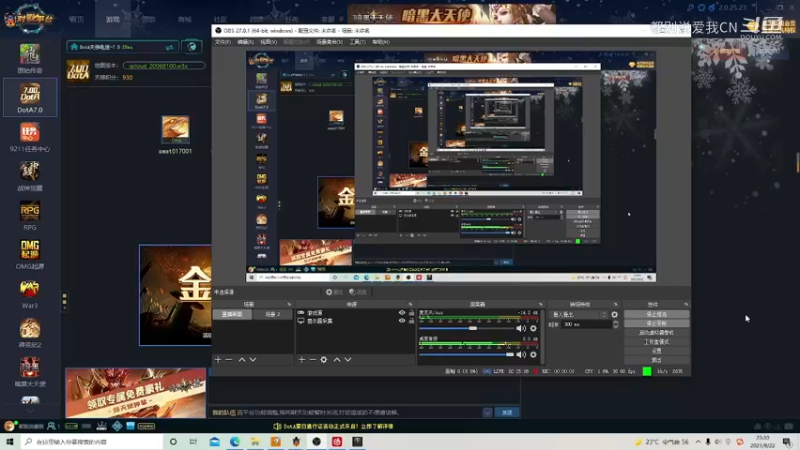Image resolution: width=800 pixels, height=450 pixels.
Task: Pop out the Audio Mixer dock panel icon
Action: pos(540,305)
